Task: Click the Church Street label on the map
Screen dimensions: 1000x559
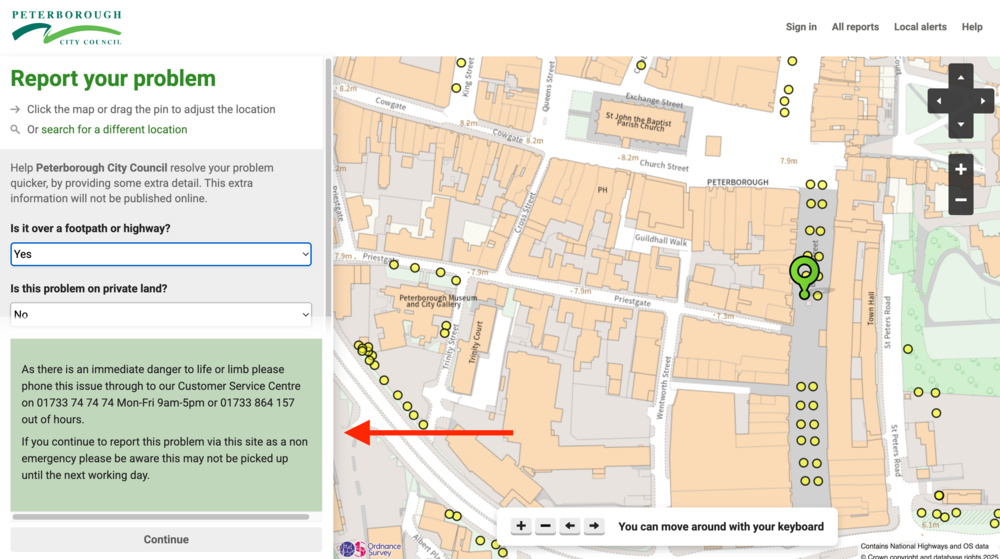Action: [664, 165]
